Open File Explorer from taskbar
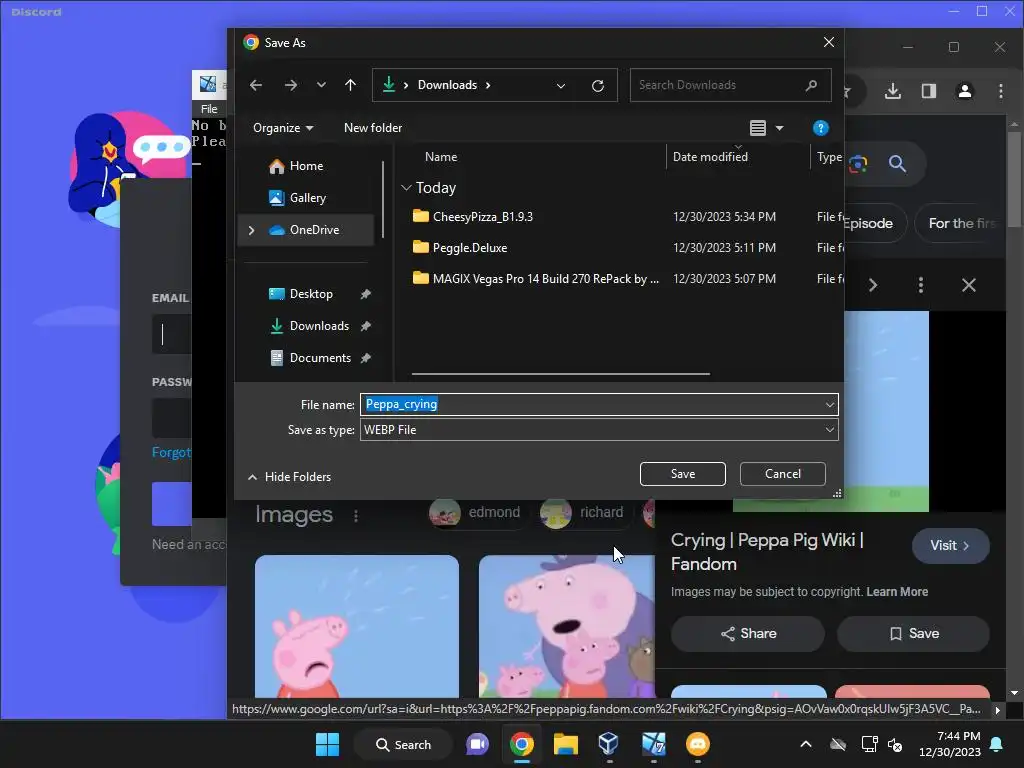Viewport: 1024px width, 768px height. tap(566, 744)
